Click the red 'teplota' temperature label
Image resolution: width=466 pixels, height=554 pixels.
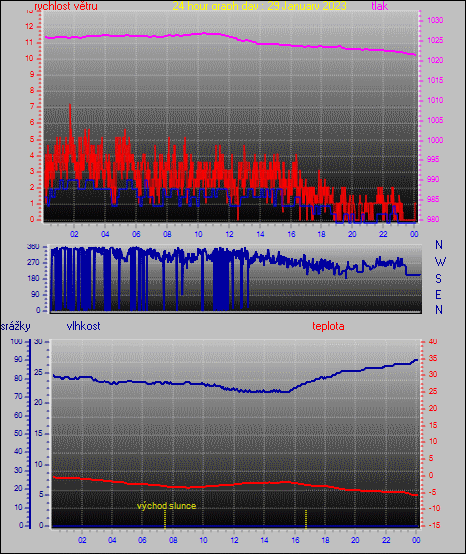(x=328, y=326)
